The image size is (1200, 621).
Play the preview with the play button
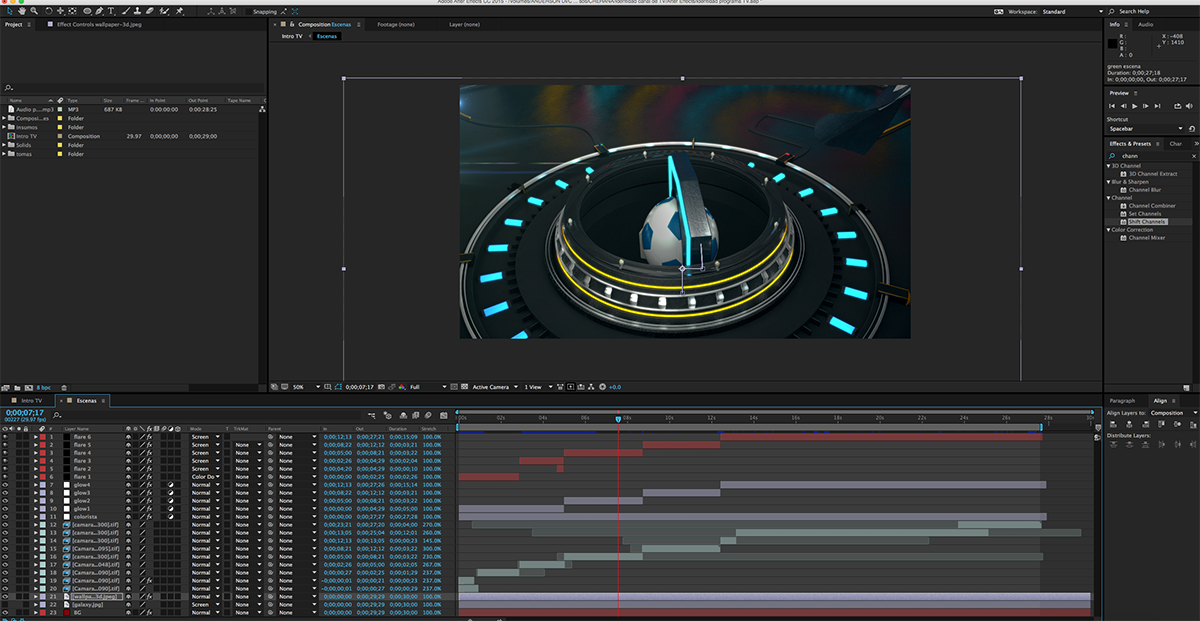pos(1135,106)
